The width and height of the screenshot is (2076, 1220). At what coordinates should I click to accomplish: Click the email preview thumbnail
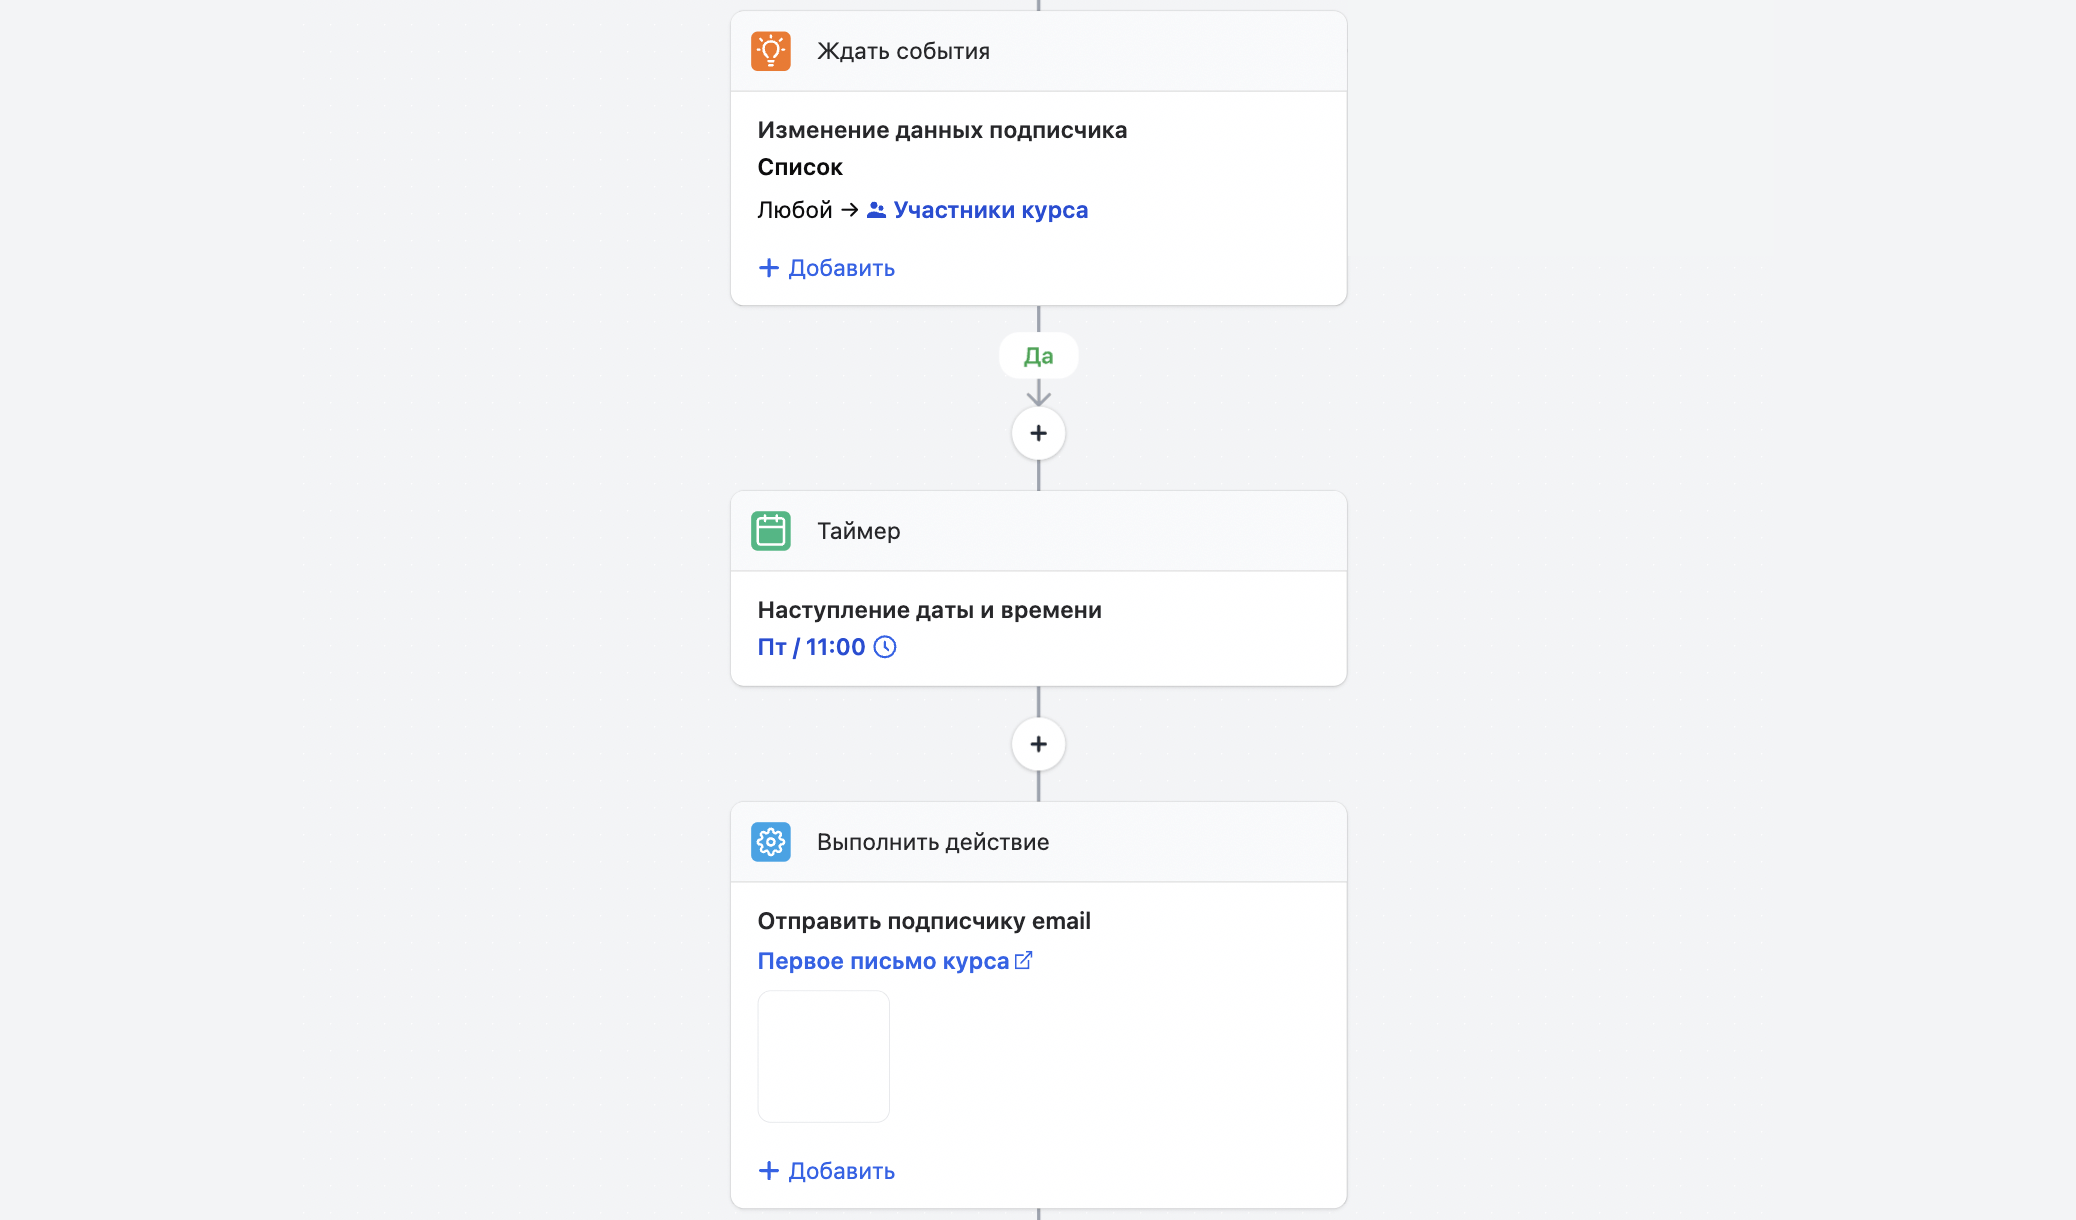click(x=823, y=1056)
